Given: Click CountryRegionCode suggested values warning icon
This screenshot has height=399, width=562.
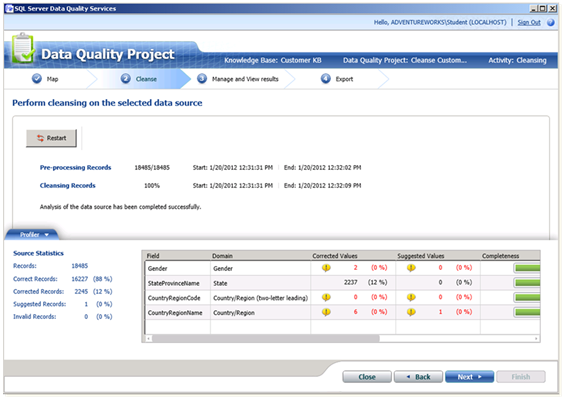Looking at the screenshot, I should [411, 297].
